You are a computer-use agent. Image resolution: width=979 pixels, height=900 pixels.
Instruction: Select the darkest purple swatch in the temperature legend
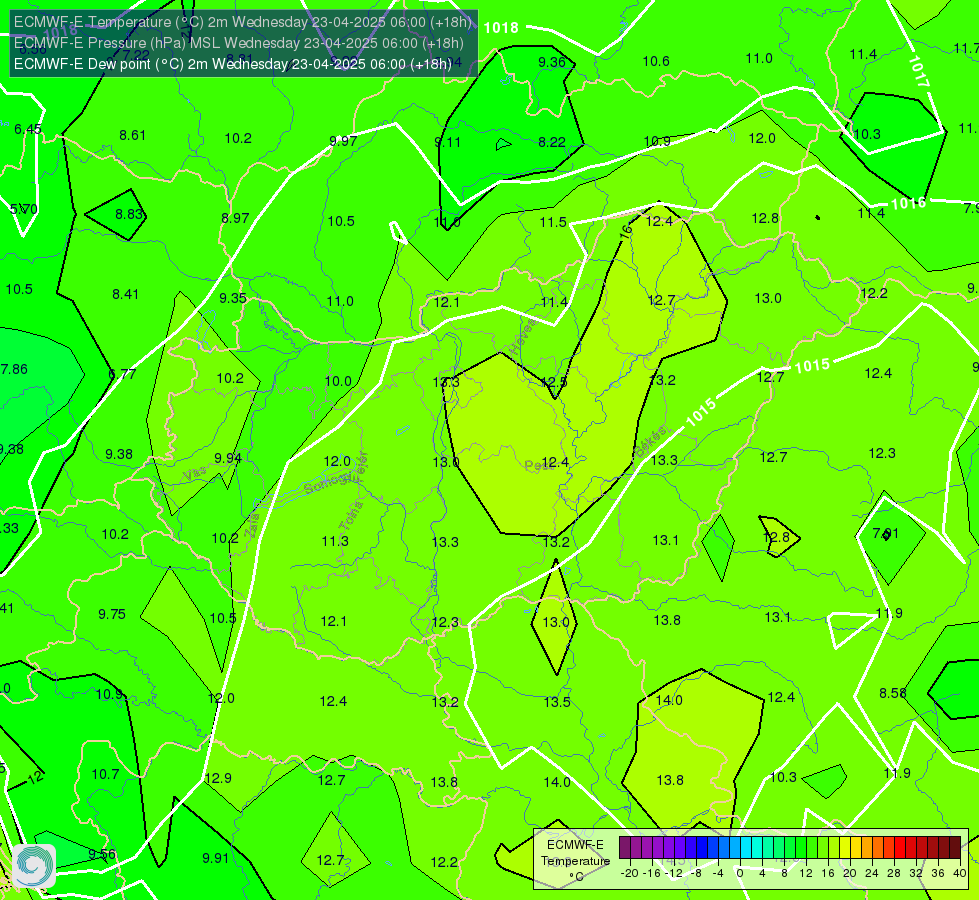coord(625,848)
